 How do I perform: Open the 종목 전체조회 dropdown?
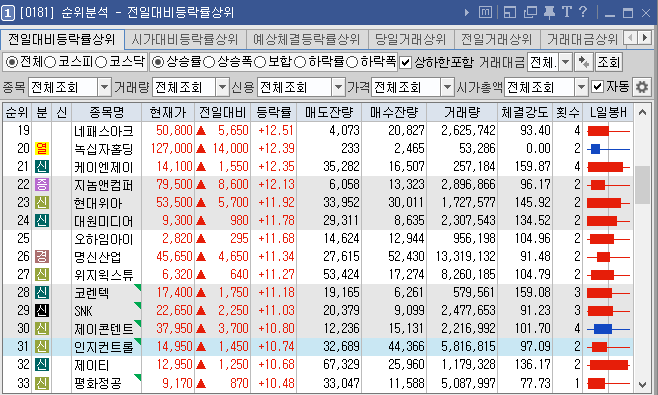[x=104, y=87]
